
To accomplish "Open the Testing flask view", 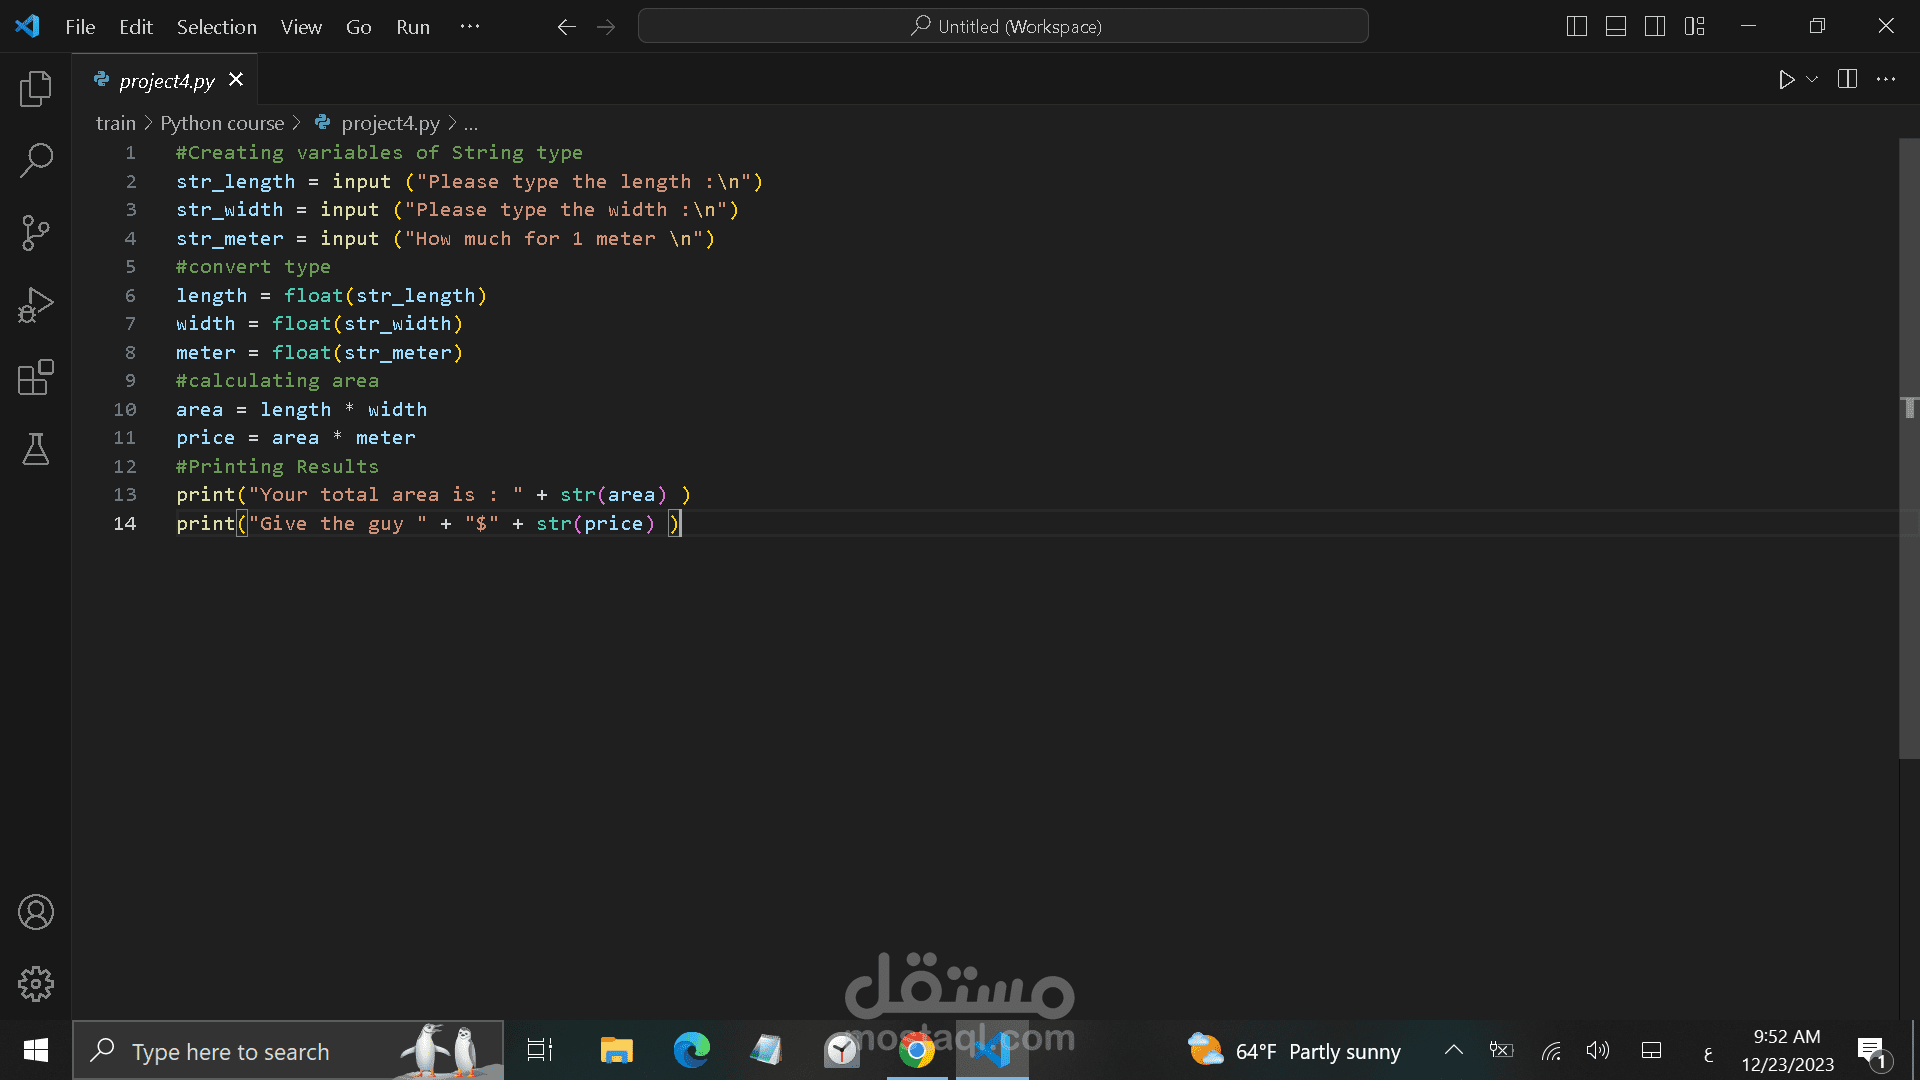I will (x=36, y=449).
